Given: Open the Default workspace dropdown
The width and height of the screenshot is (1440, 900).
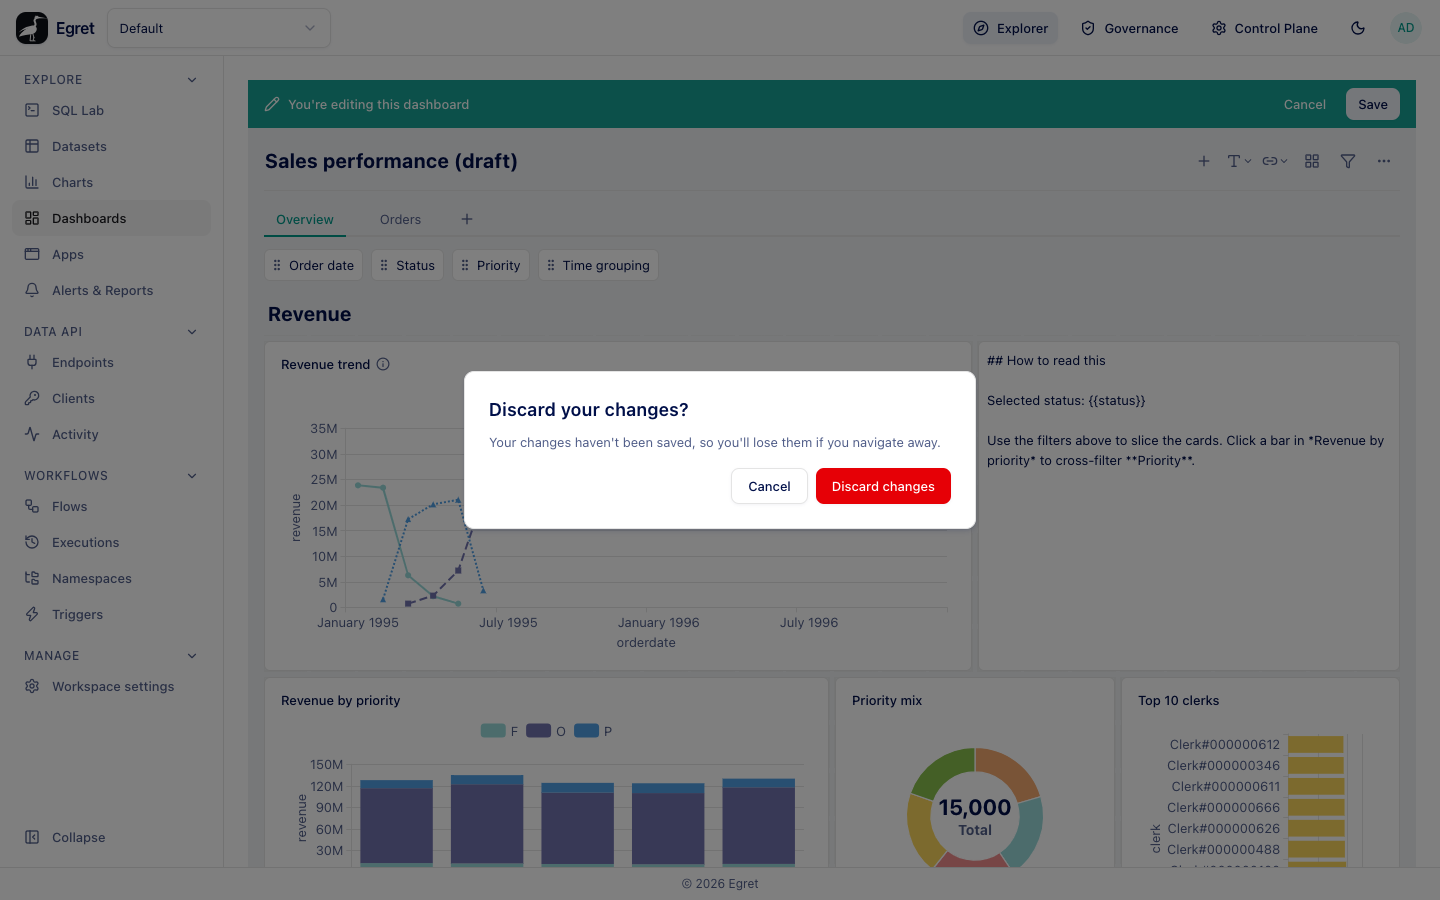Looking at the screenshot, I should coord(219,28).
